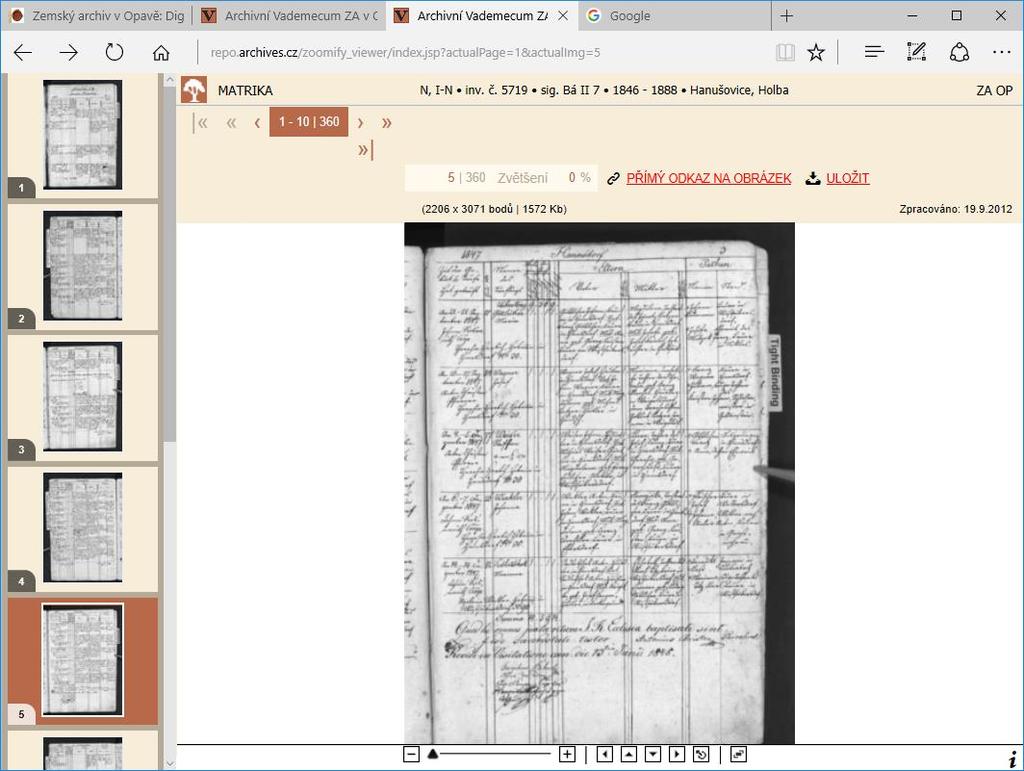Pan the image up

coord(628,755)
